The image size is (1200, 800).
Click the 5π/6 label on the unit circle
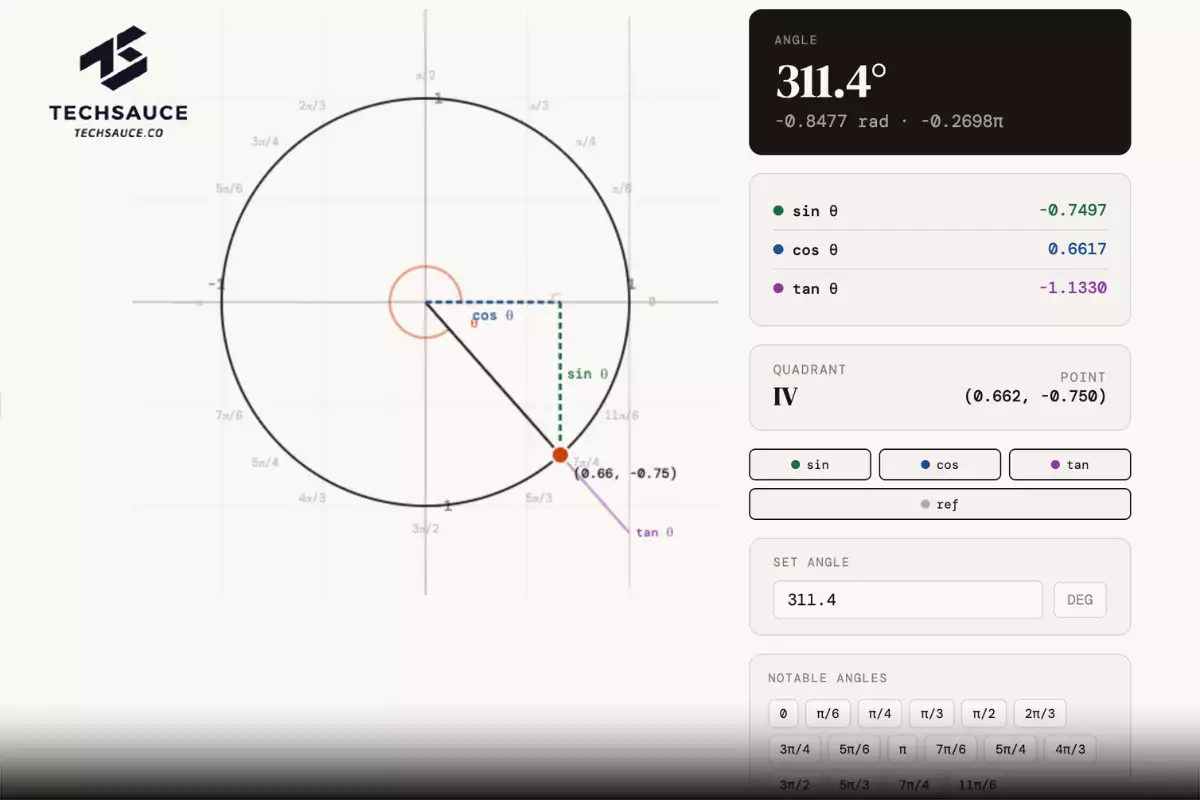pyautogui.click(x=229, y=188)
